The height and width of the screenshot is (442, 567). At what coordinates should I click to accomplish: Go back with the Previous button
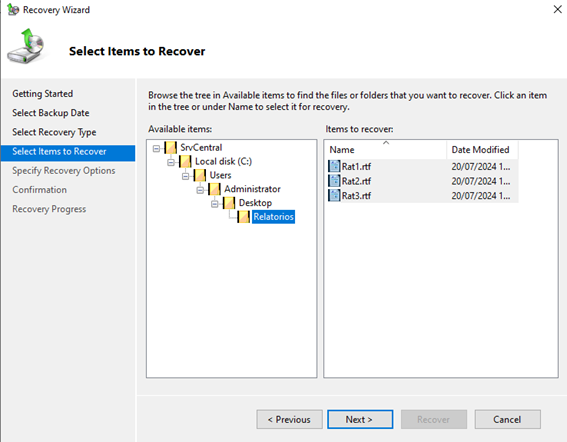289,419
